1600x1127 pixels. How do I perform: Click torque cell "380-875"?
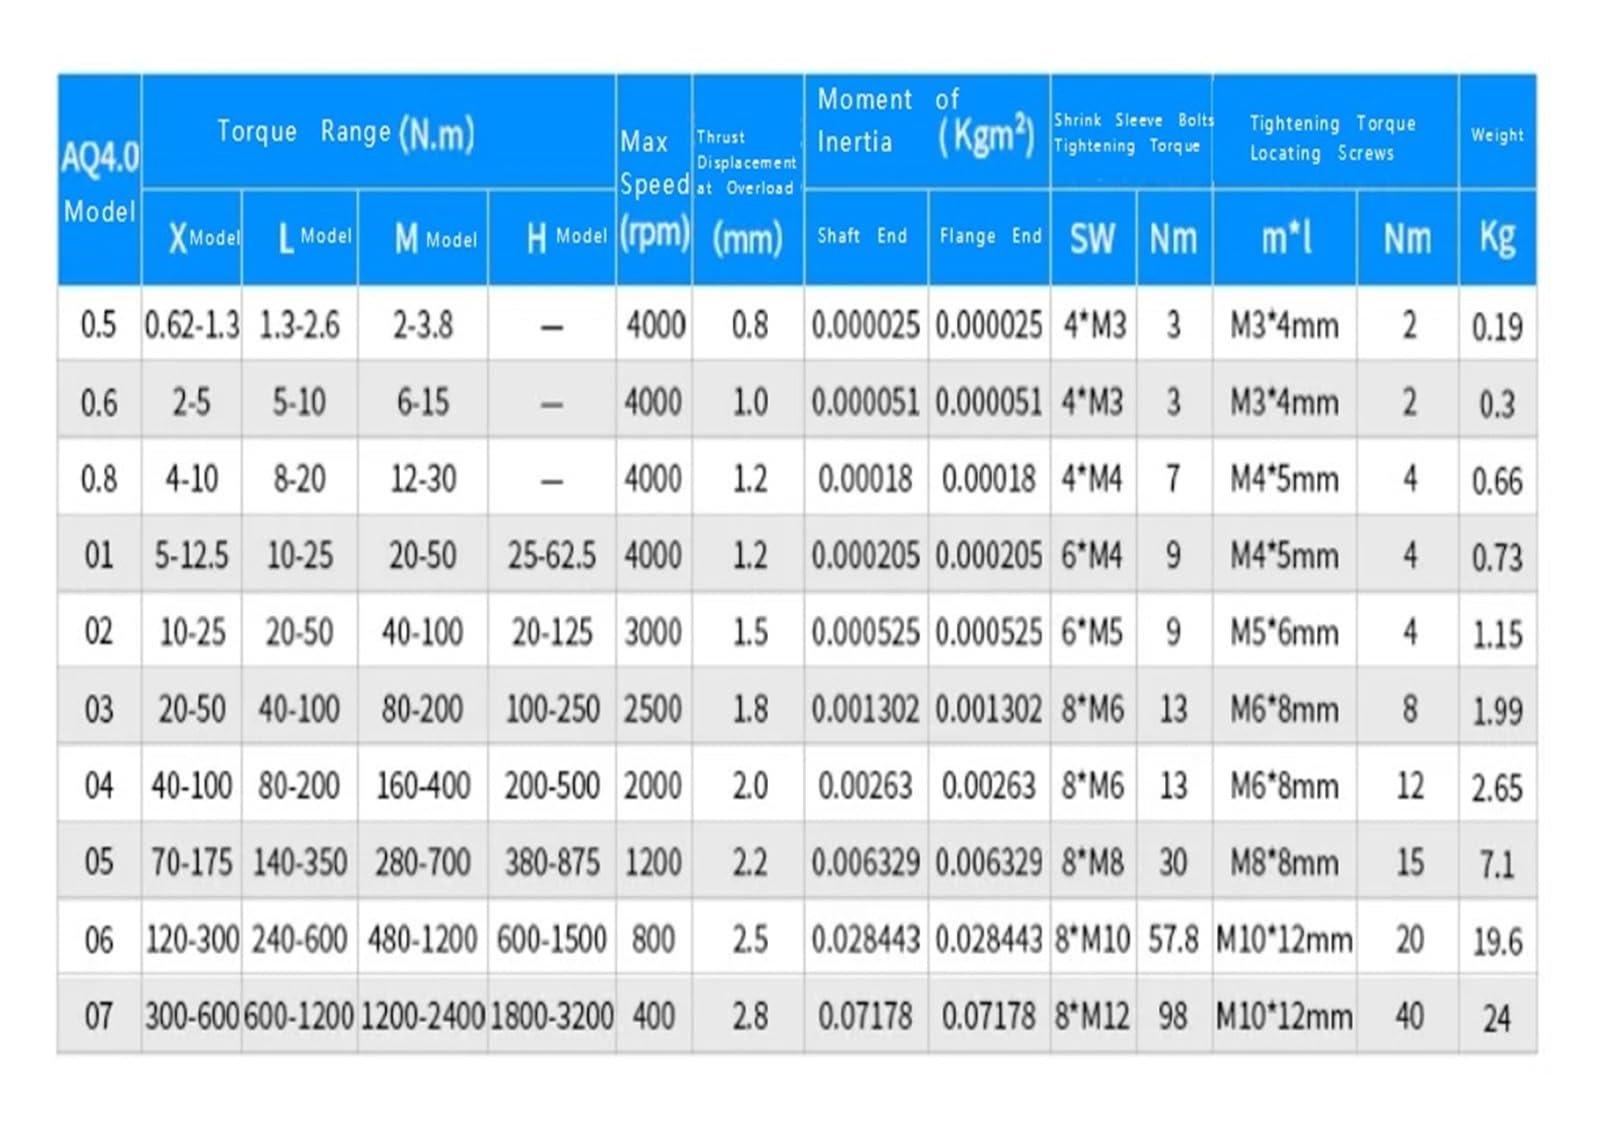(552, 862)
